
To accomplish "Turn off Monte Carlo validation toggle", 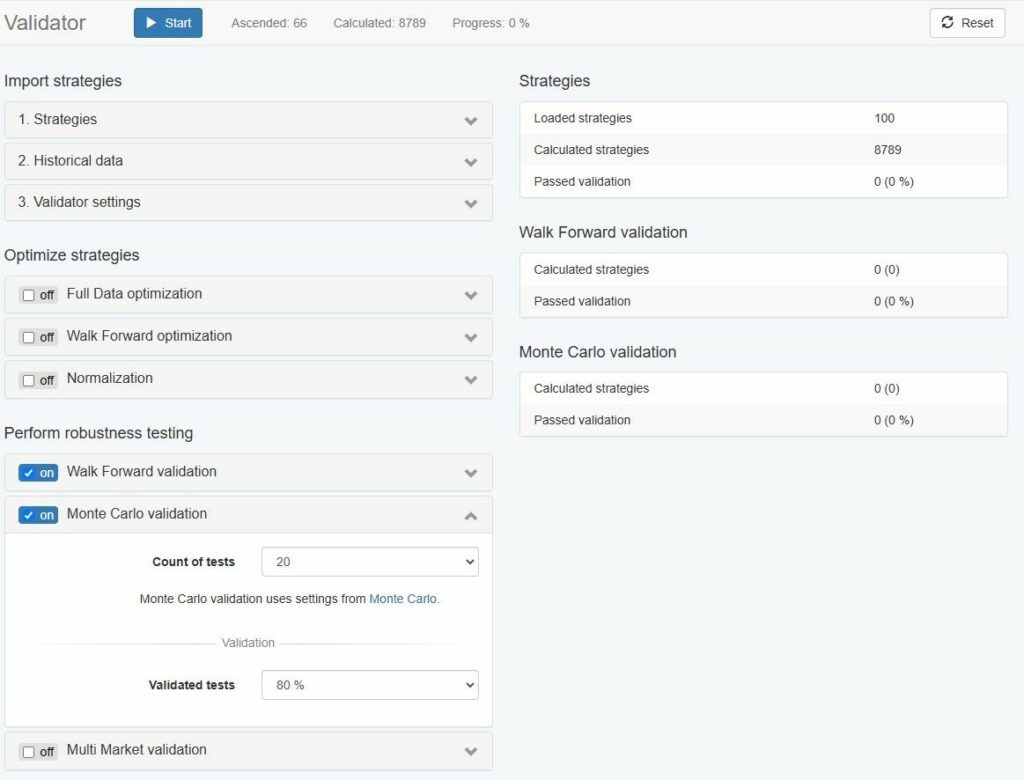I will 38,515.
